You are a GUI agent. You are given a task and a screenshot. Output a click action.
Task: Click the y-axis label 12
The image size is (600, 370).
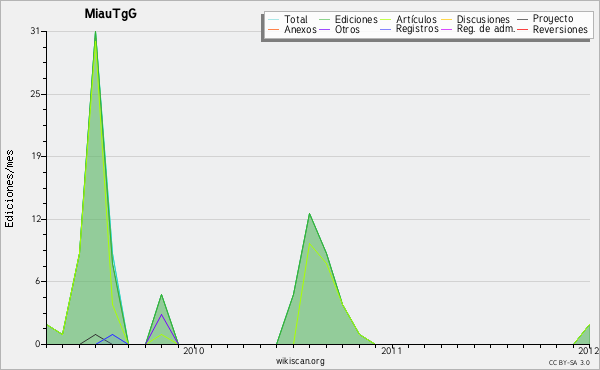coord(36,219)
